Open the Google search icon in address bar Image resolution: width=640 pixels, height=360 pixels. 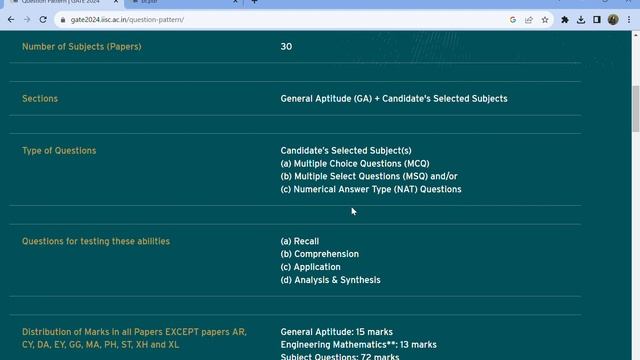point(513,20)
